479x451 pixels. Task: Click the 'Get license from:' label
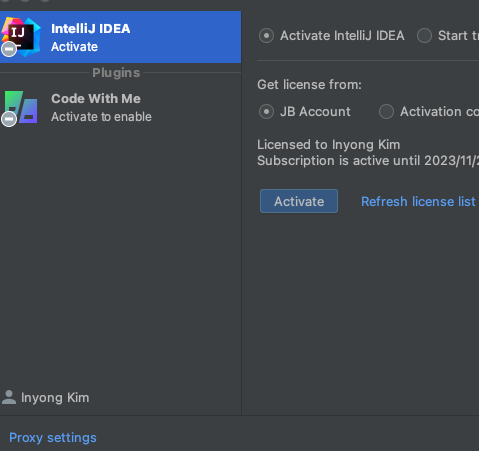[x=309, y=85]
